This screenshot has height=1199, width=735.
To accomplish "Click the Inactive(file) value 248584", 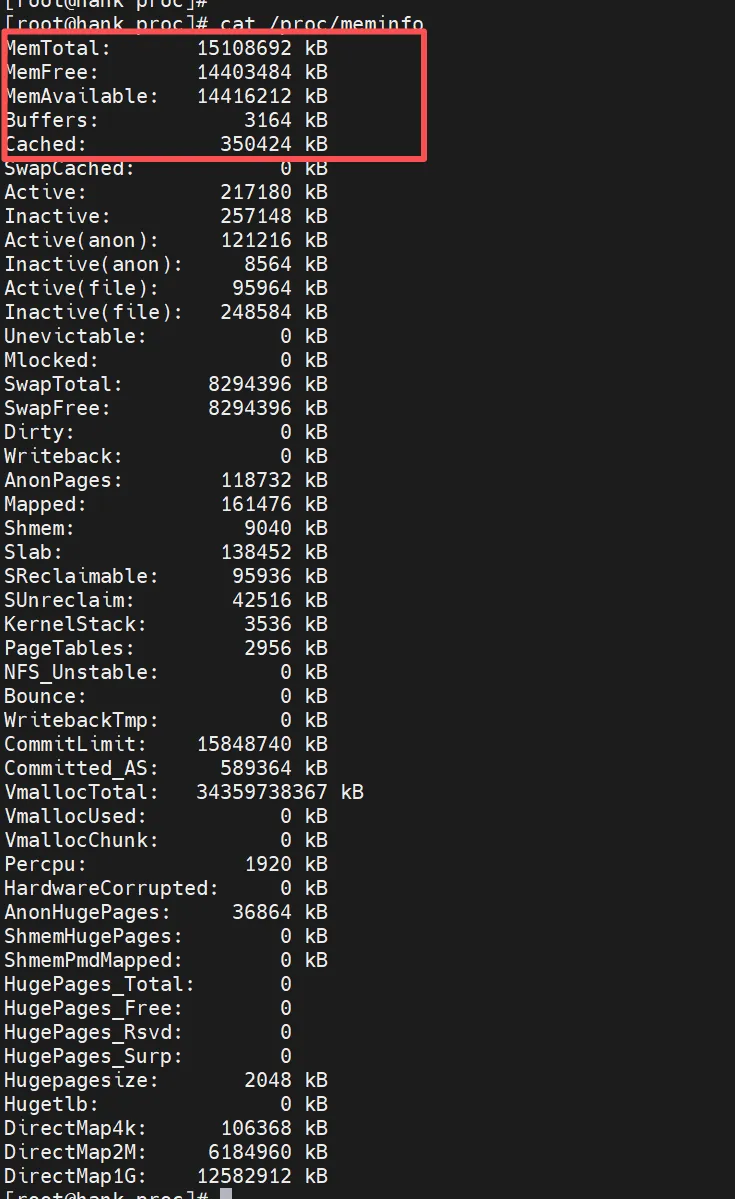I will click(256, 312).
